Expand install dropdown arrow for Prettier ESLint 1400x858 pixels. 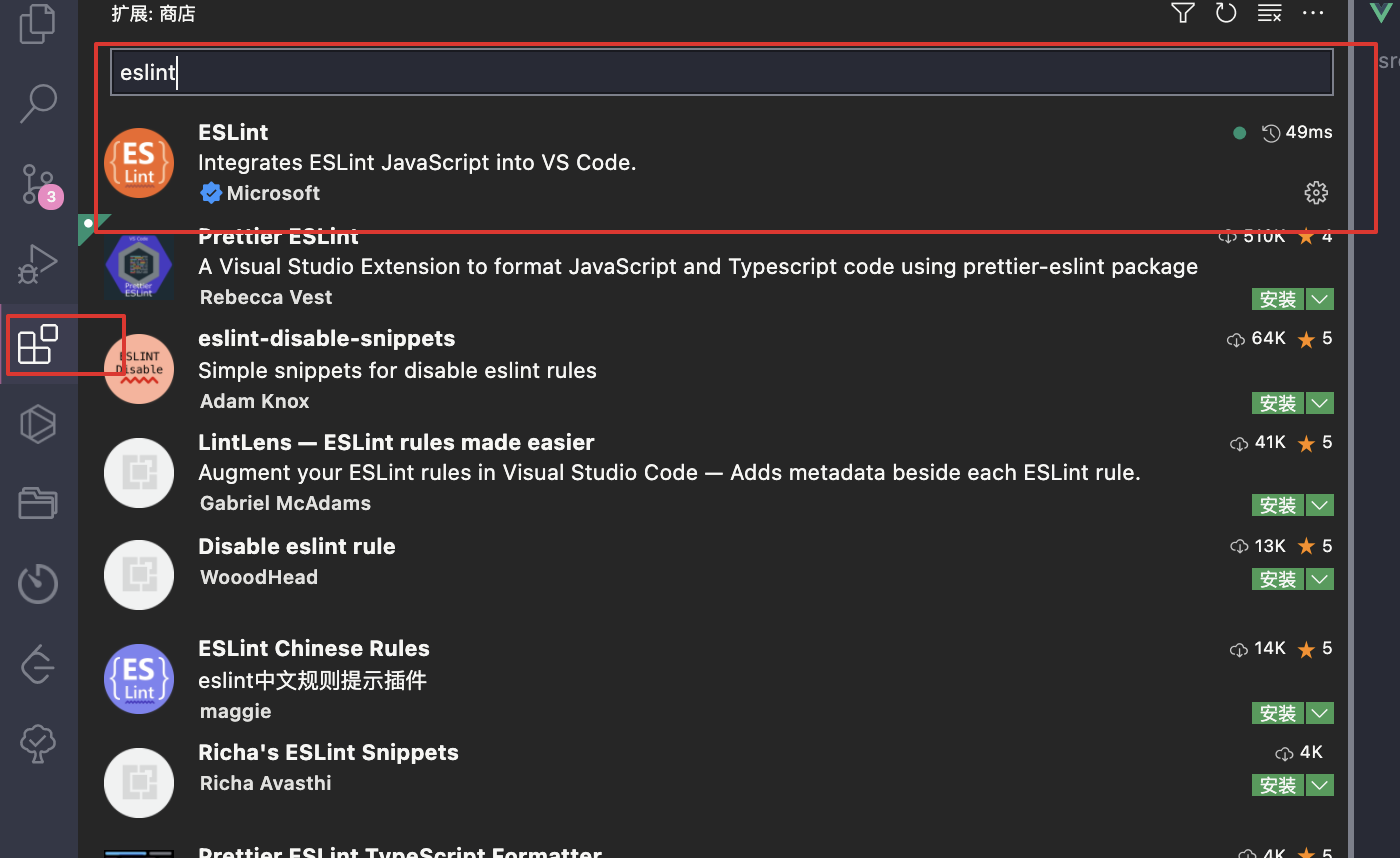point(1320,299)
